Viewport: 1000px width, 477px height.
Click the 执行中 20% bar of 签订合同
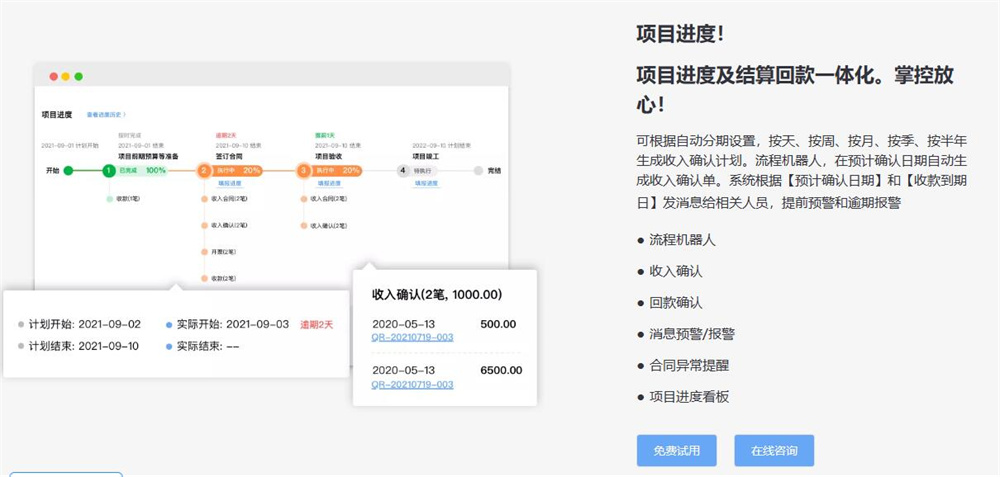239,171
